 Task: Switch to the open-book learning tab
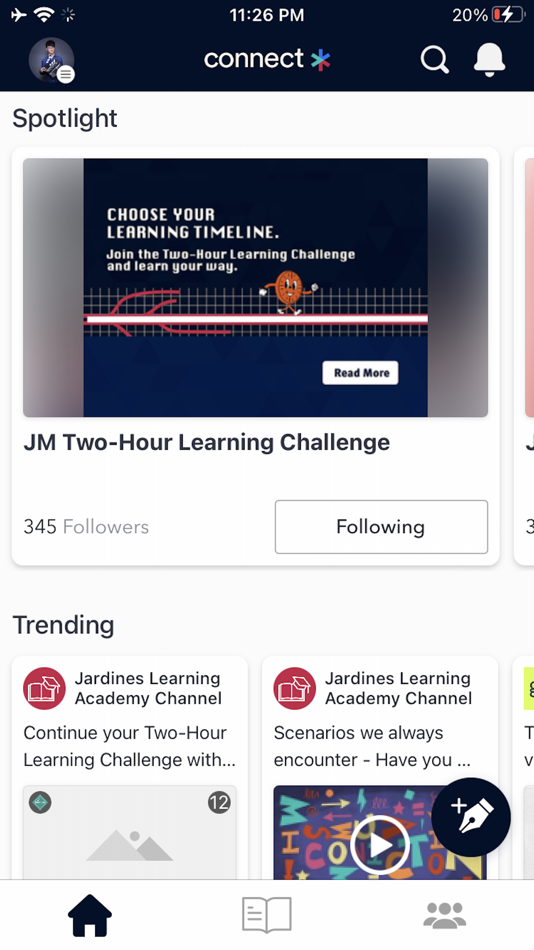[267, 915]
